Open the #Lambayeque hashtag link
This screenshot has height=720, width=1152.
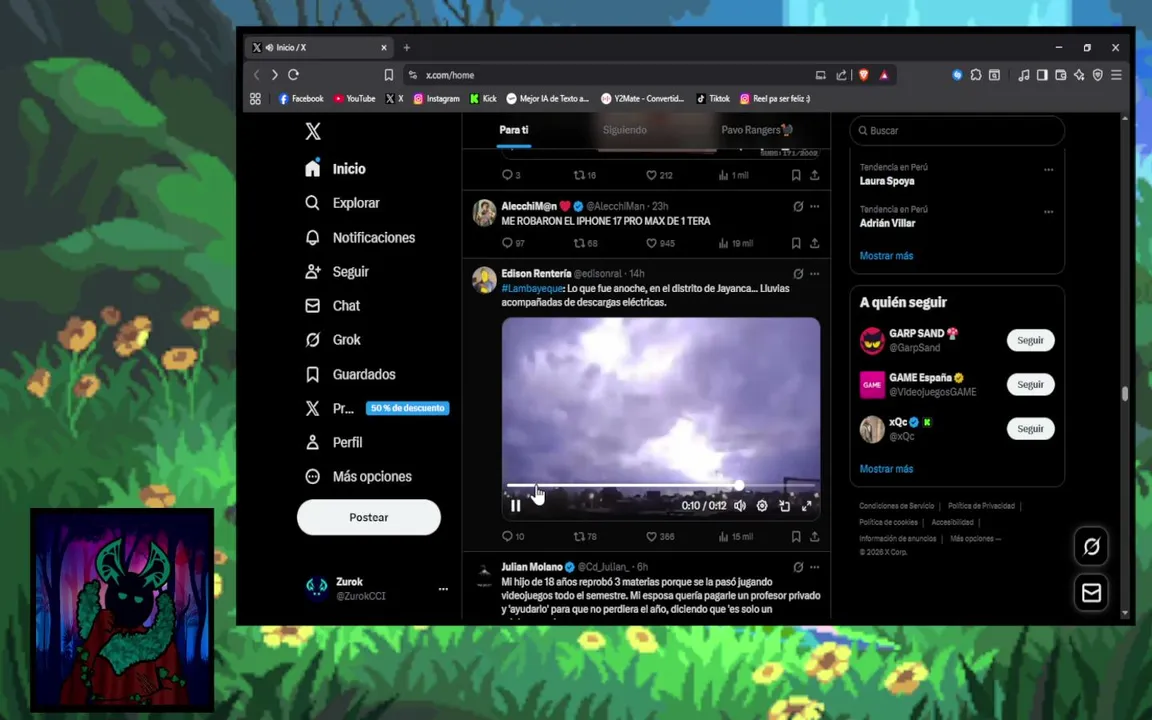pyautogui.click(x=532, y=289)
